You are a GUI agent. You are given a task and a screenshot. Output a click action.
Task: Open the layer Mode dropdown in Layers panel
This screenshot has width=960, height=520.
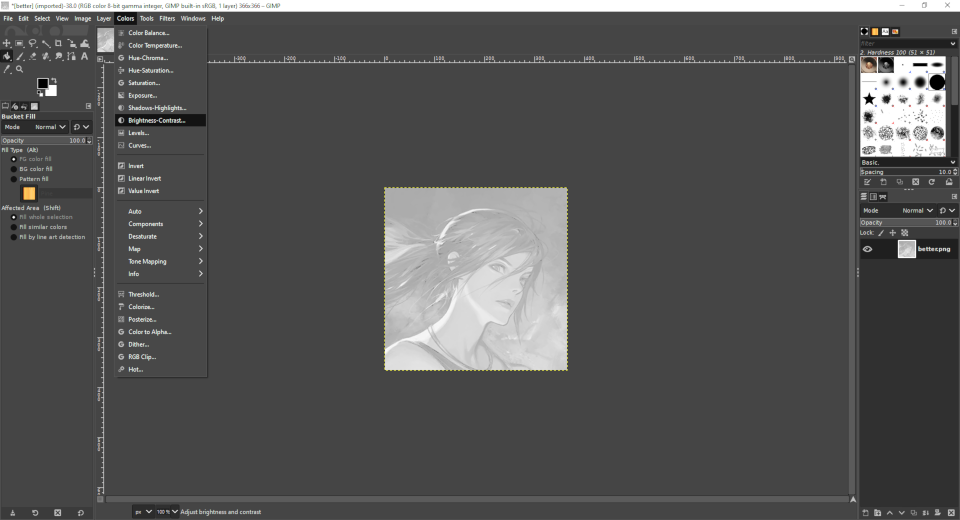pos(918,211)
